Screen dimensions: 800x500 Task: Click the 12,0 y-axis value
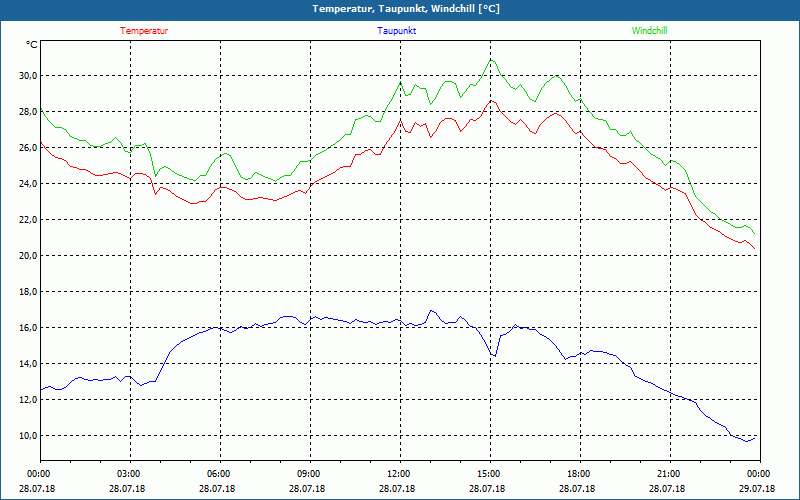click(29, 399)
